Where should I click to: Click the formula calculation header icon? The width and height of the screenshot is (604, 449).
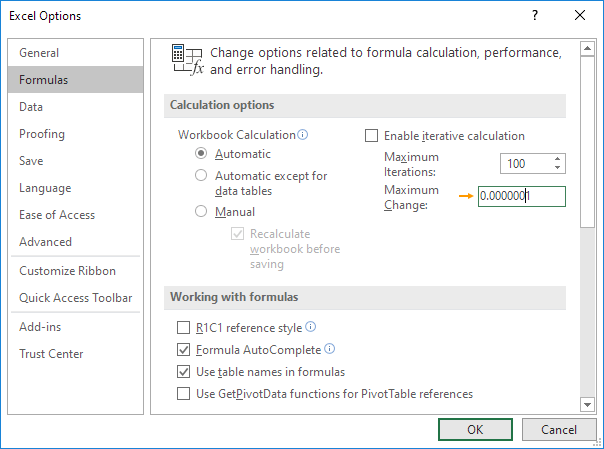[x=187, y=60]
